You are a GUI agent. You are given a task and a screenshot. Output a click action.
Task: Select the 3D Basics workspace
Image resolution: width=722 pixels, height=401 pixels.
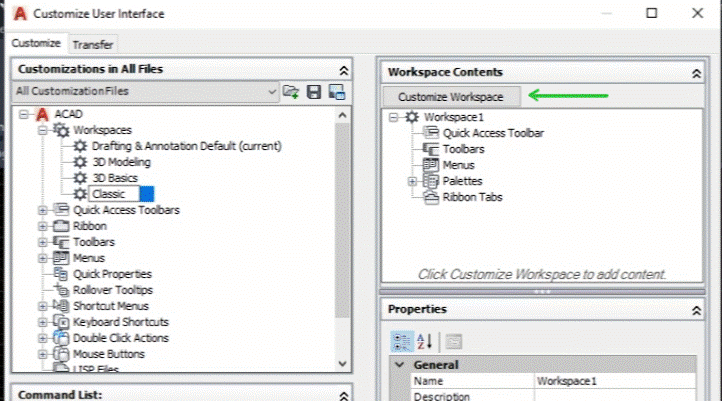[115, 178]
